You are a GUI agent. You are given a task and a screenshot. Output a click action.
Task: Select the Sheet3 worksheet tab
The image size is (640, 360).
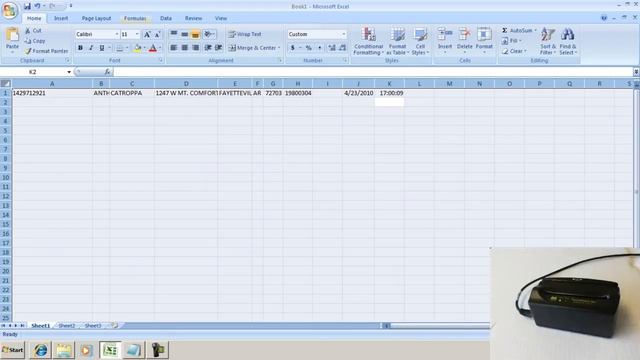click(x=93, y=326)
